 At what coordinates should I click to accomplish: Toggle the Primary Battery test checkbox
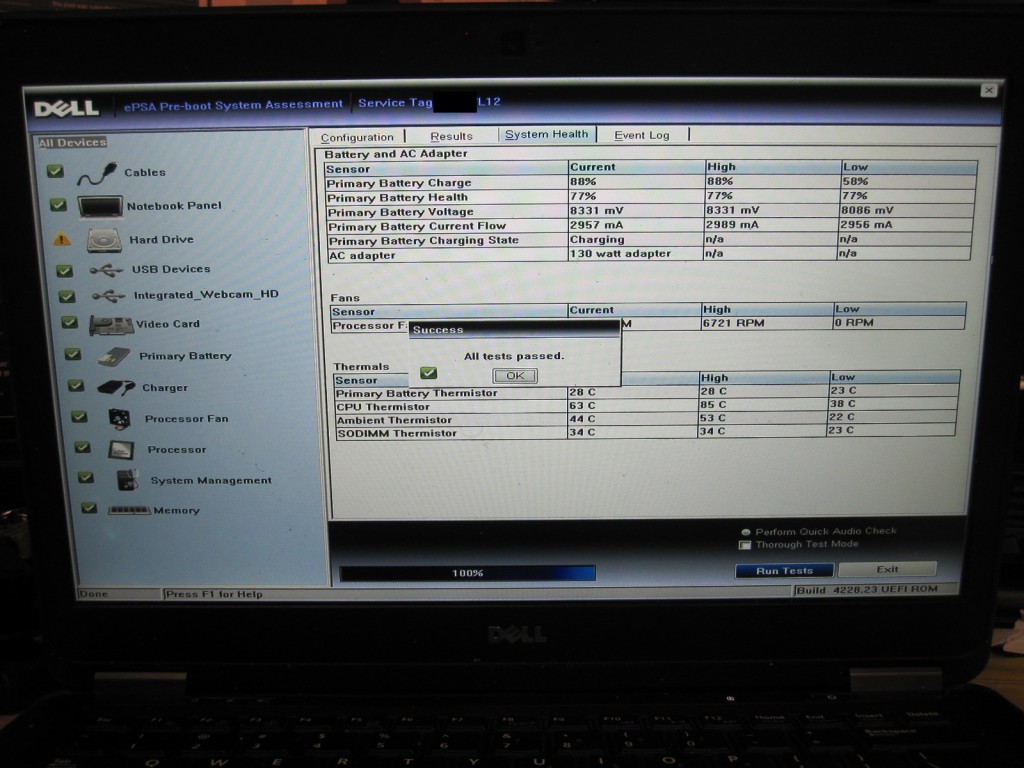click(72, 355)
